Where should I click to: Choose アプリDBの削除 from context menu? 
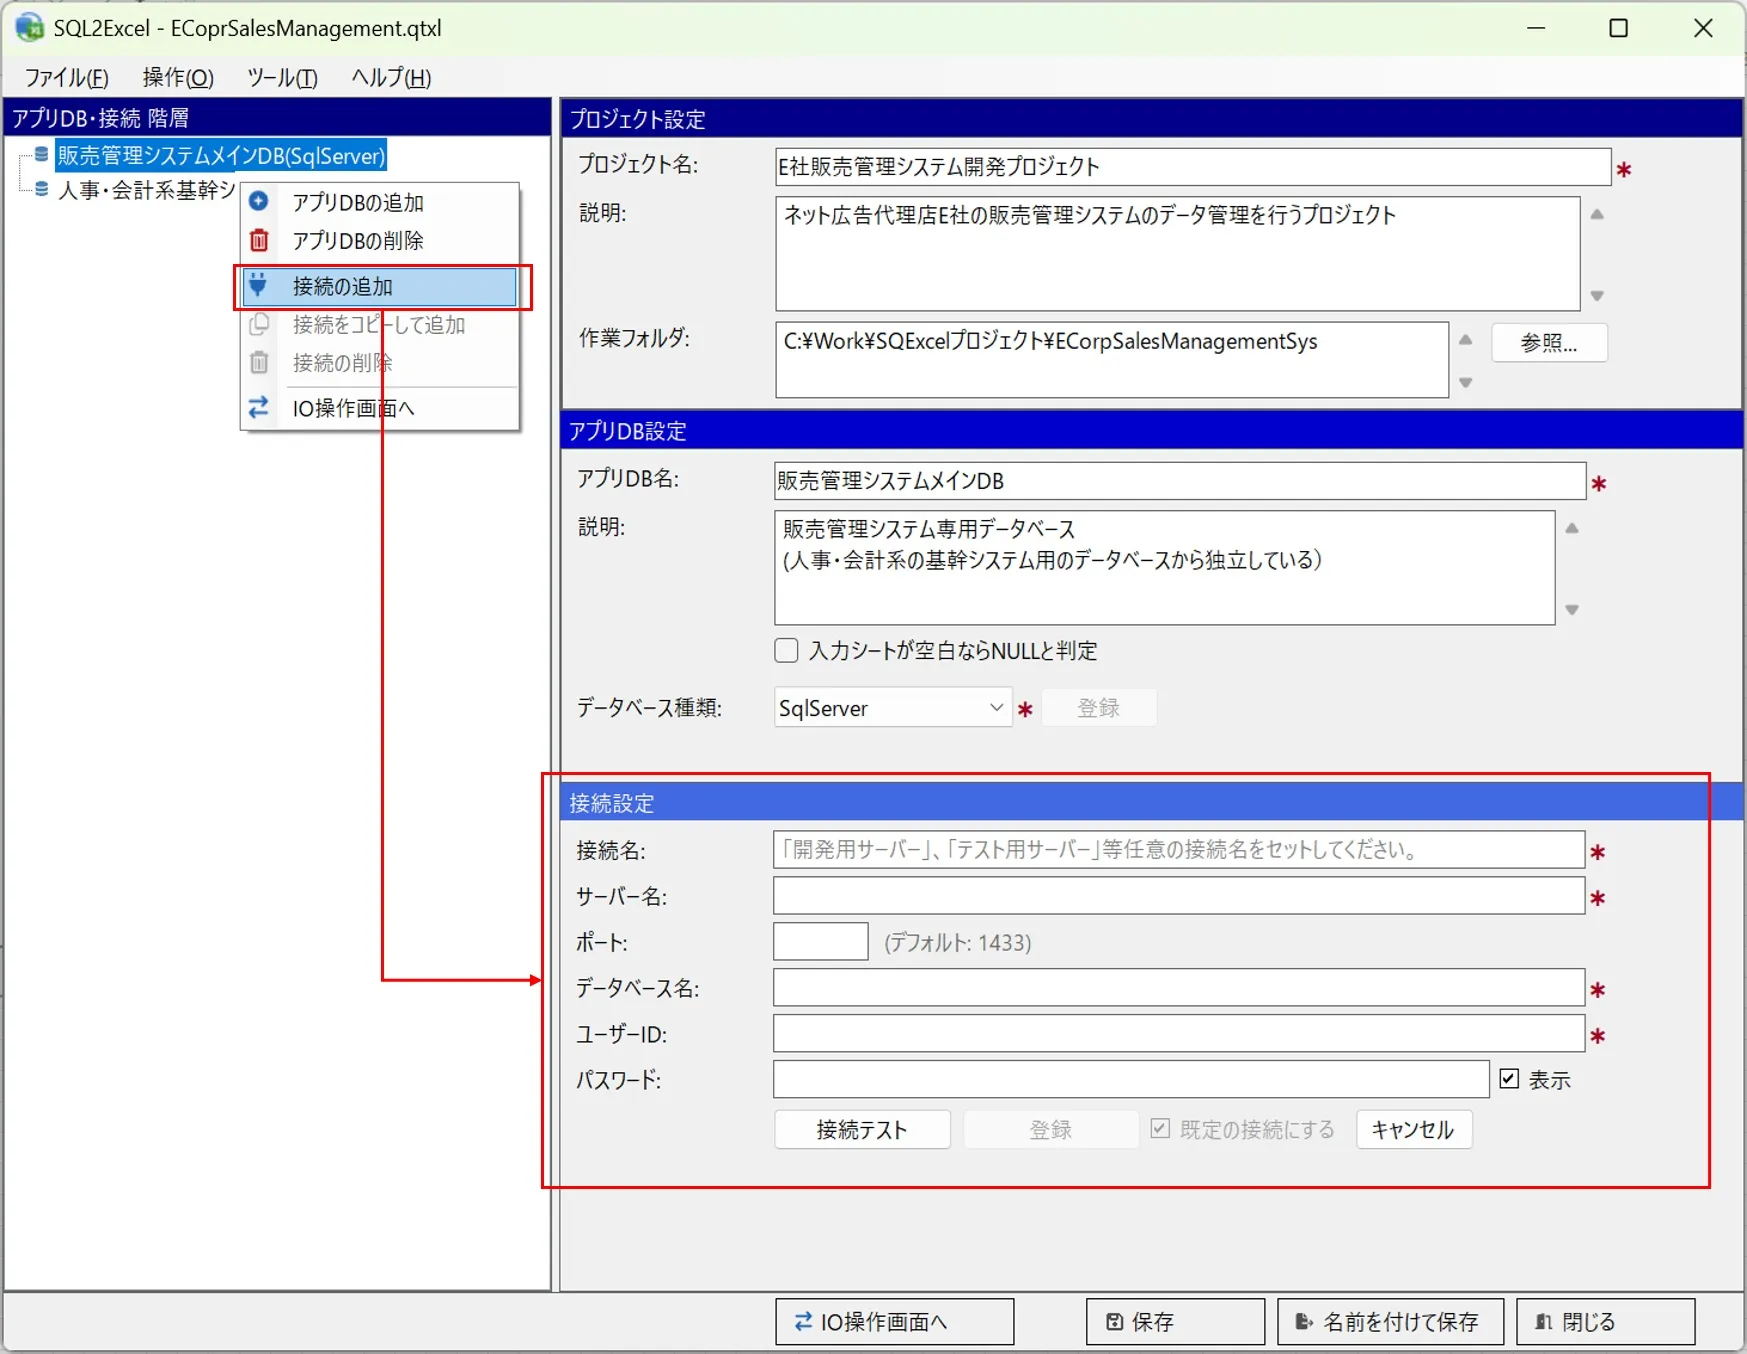pos(380,240)
